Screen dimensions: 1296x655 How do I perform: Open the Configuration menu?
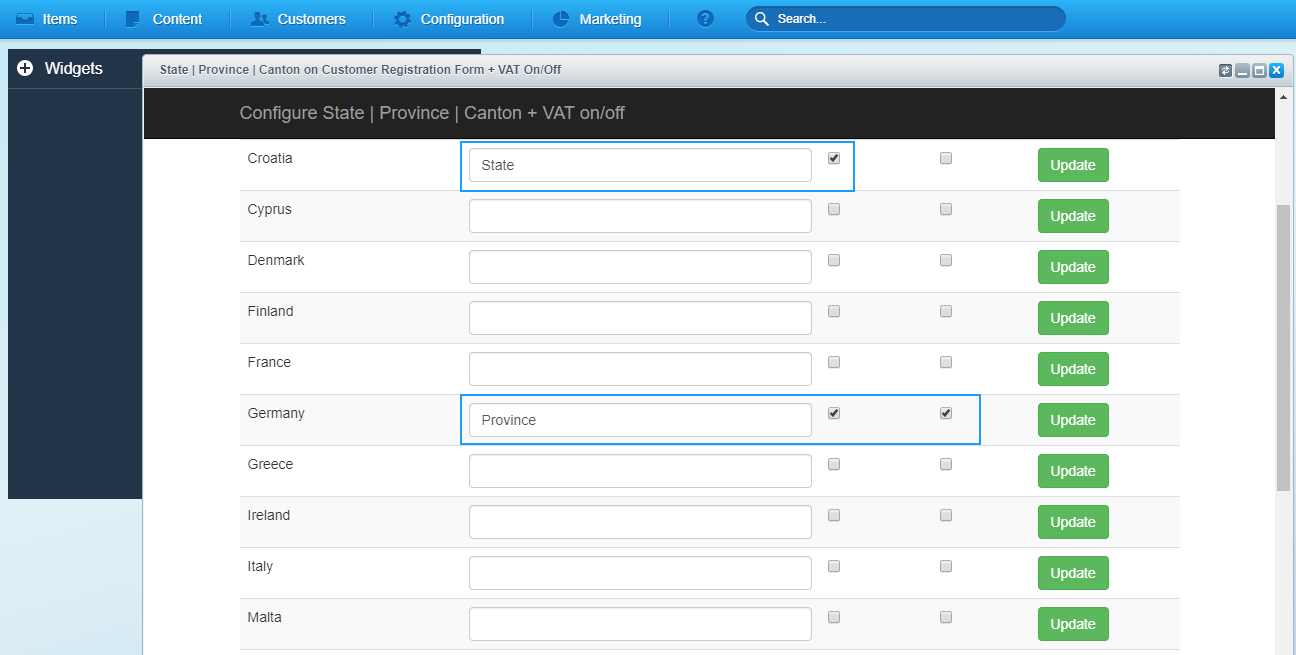(449, 19)
